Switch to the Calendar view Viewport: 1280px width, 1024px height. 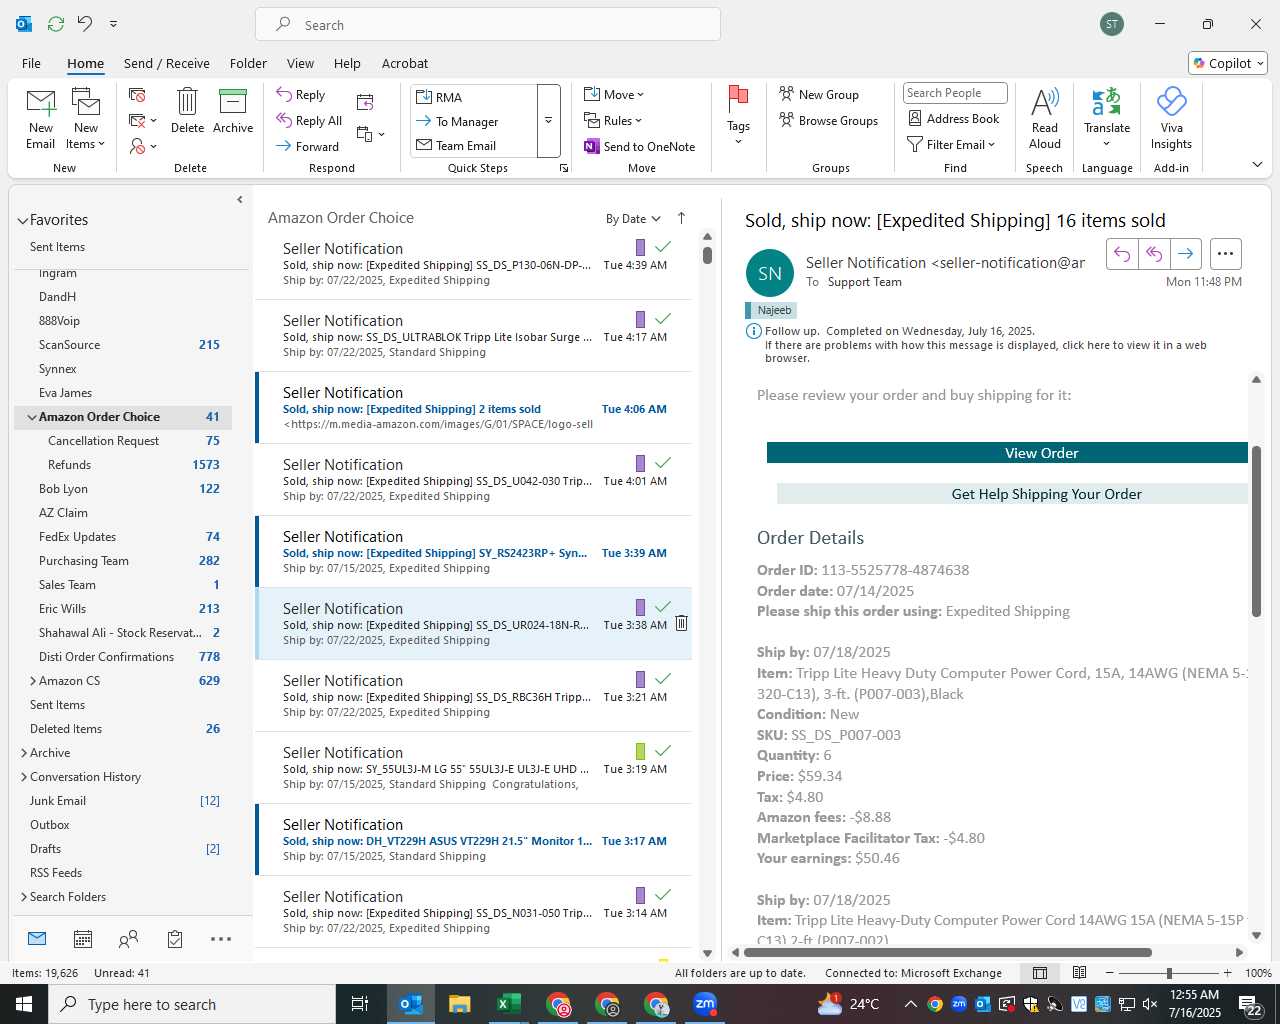(x=83, y=939)
